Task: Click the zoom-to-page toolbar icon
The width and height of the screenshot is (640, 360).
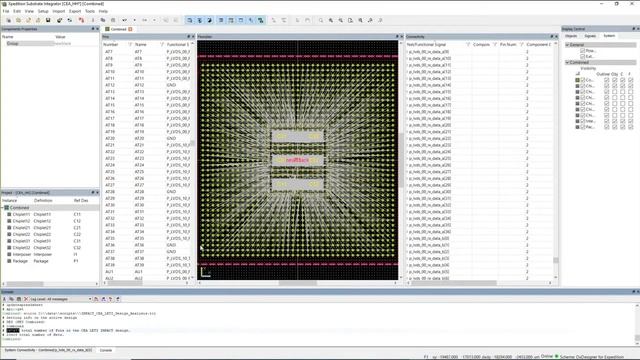Action: click(350, 20)
